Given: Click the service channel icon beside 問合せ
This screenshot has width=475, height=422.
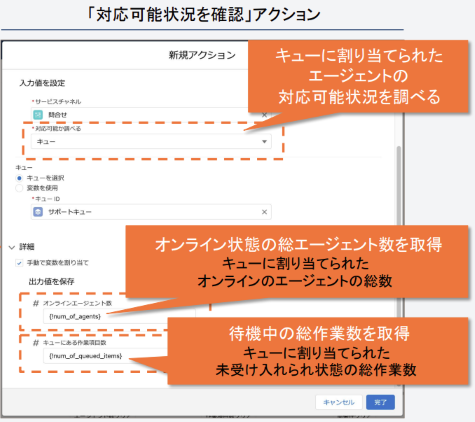Looking at the screenshot, I should (38, 115).
